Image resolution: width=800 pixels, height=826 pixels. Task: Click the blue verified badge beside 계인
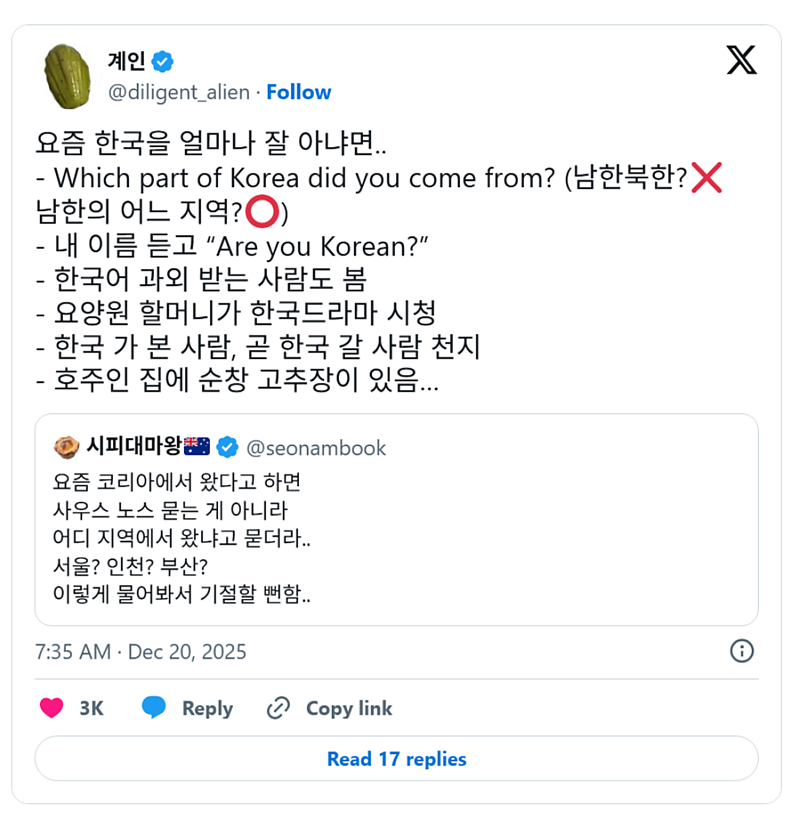(162, 62)
